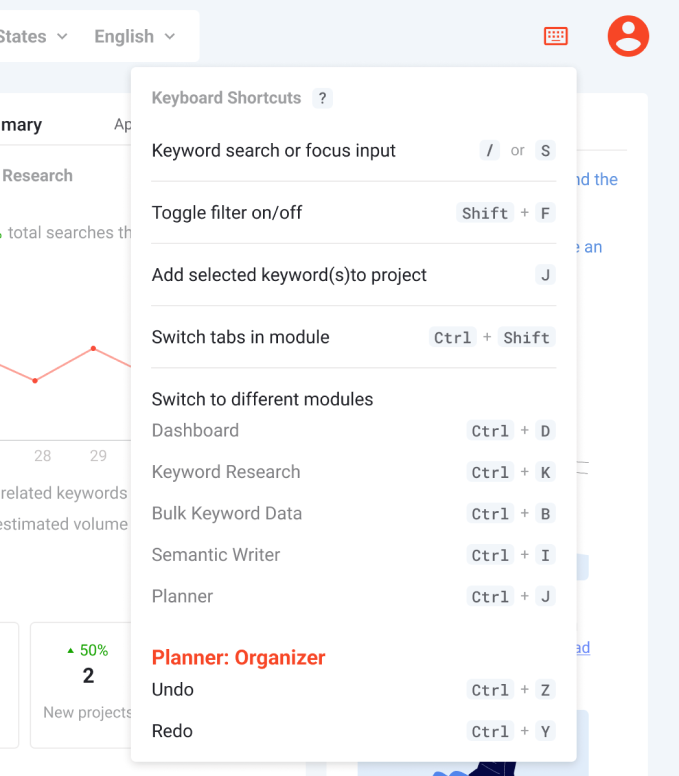Screen dimensions: 679x776
Task: Click the Keyboard Shortcuts title
Action: [226, 98]
